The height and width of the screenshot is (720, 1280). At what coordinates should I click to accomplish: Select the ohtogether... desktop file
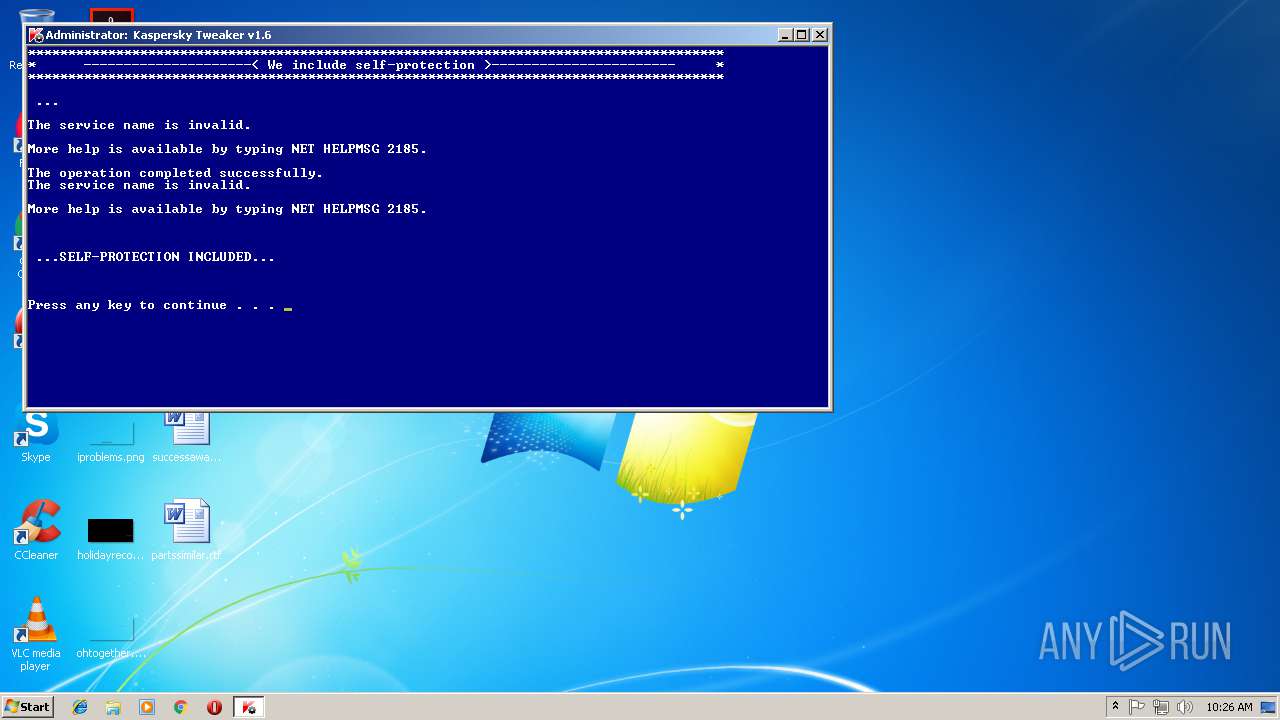pos(110,638)
